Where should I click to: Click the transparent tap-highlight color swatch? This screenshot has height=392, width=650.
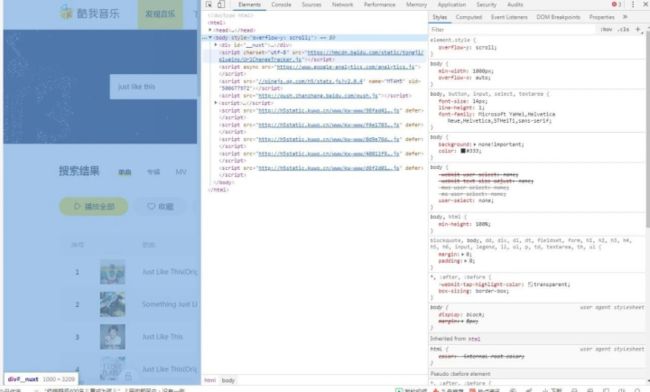531,284
